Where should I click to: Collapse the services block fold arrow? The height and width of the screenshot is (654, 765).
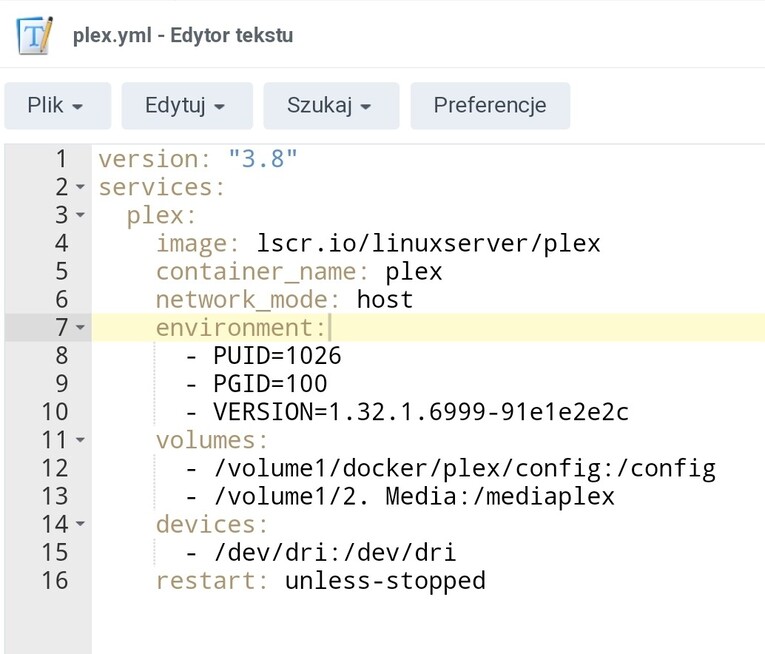[x=80, y=188]
